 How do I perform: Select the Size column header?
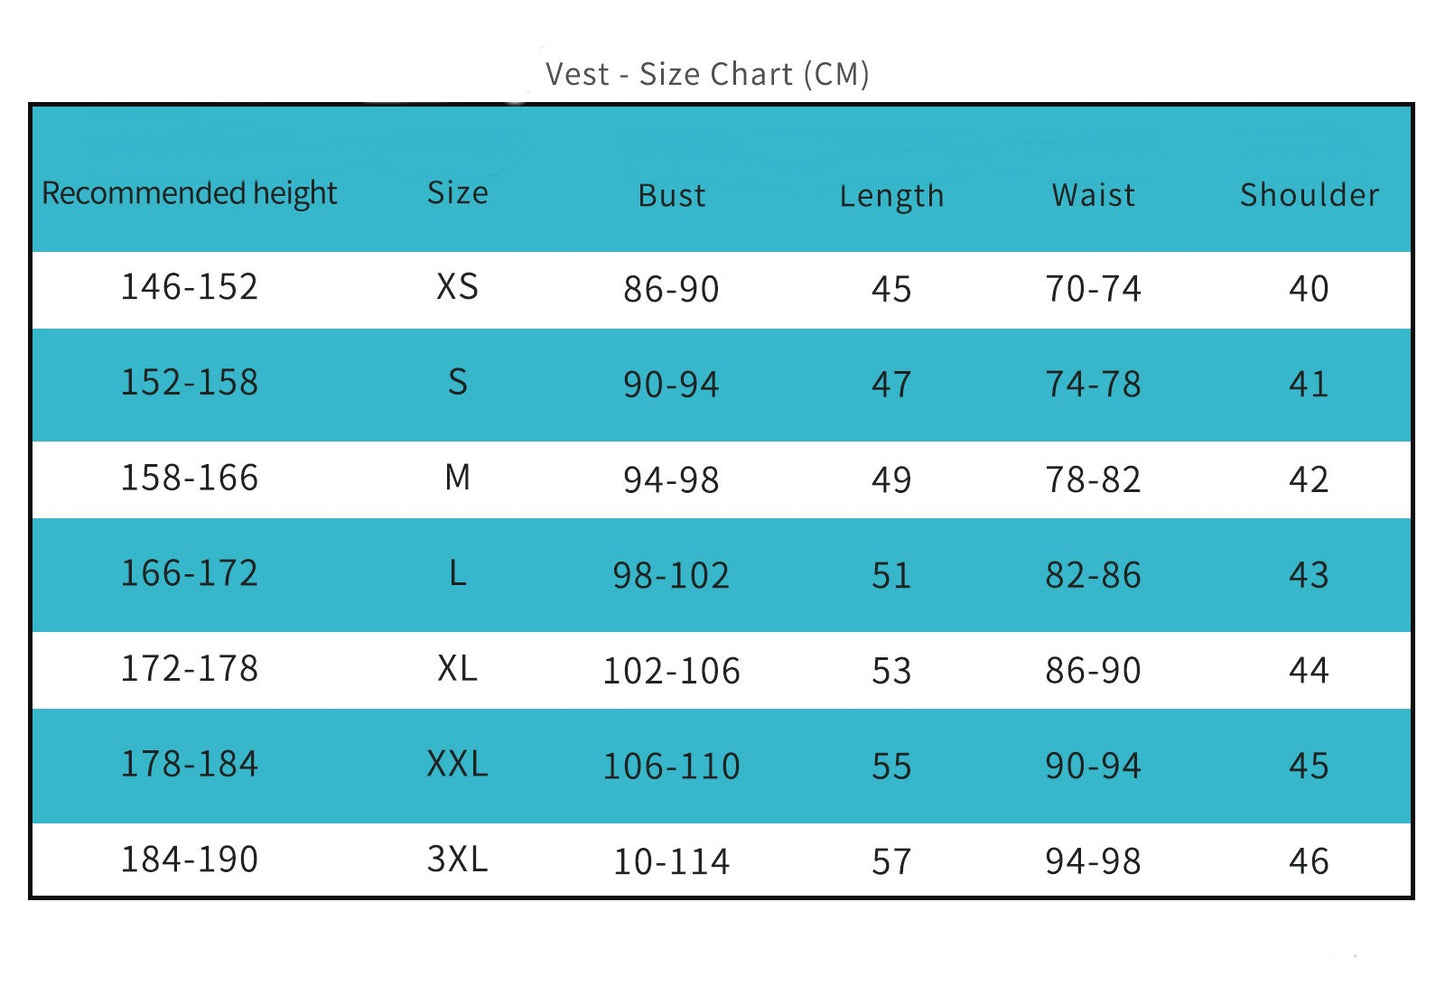pos(457,193)
